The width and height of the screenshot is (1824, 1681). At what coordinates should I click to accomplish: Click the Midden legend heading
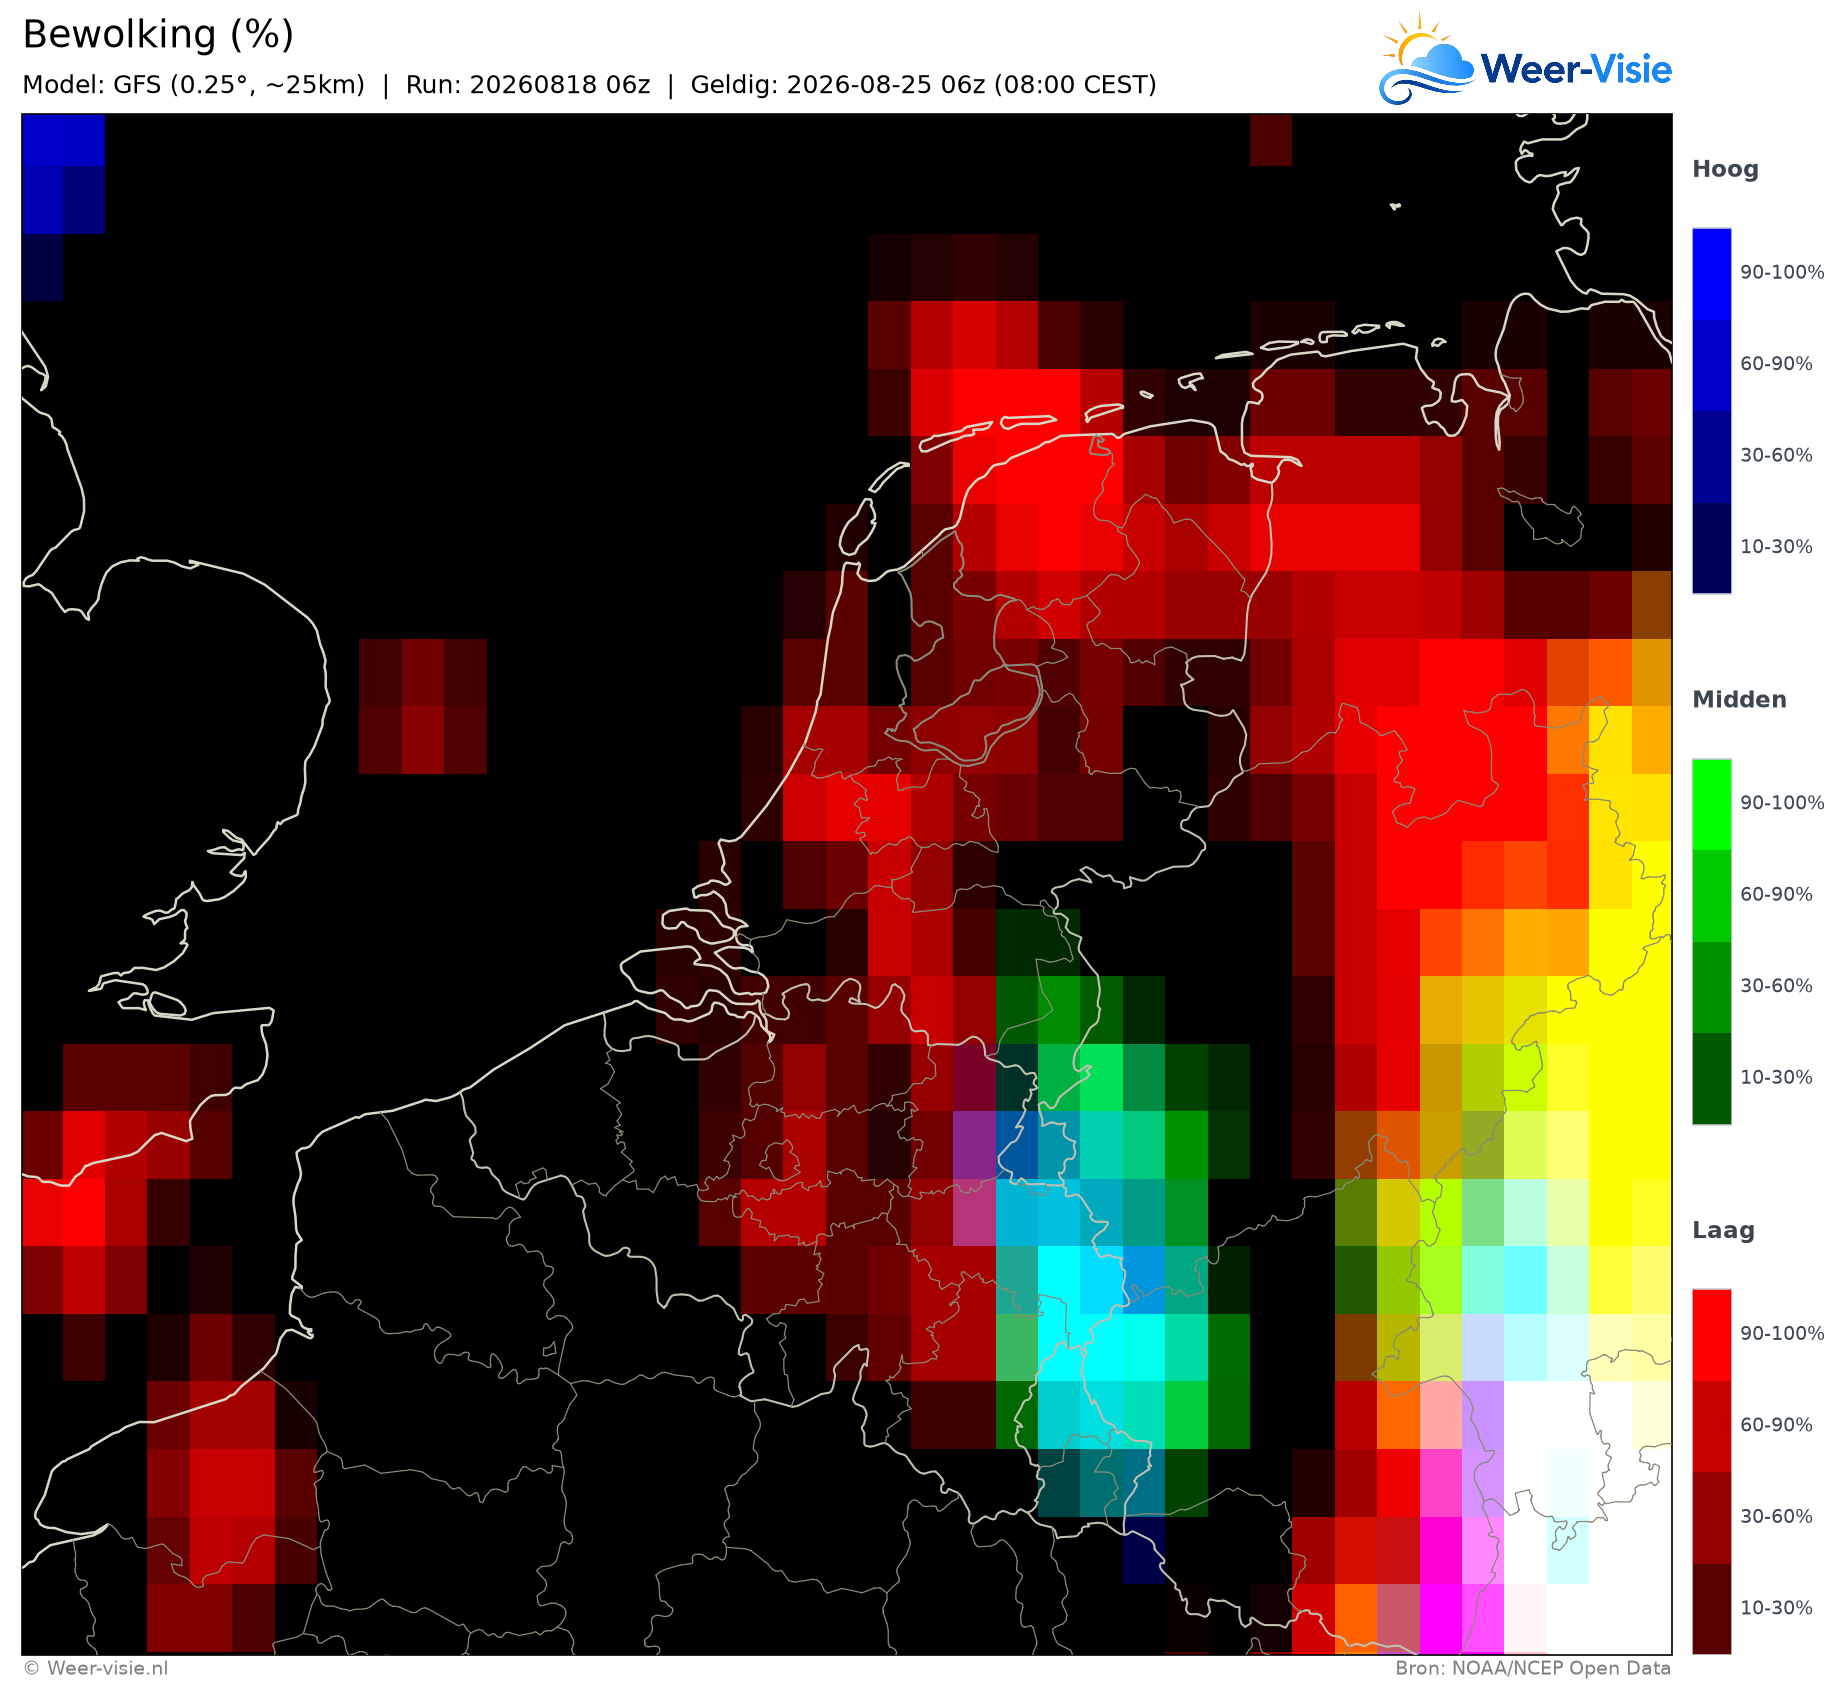point(1739,700)
